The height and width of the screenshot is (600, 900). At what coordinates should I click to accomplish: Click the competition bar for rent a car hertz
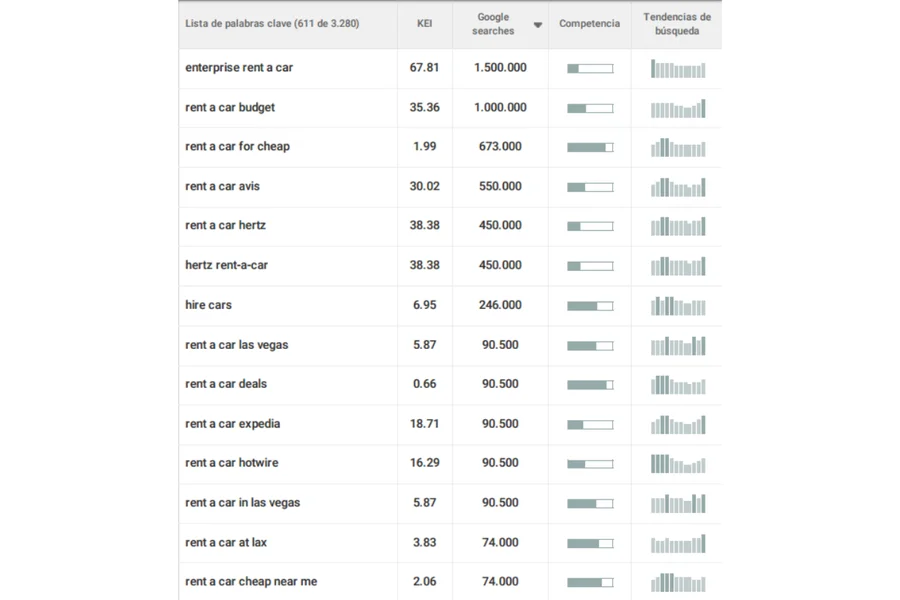pos(590,226)
